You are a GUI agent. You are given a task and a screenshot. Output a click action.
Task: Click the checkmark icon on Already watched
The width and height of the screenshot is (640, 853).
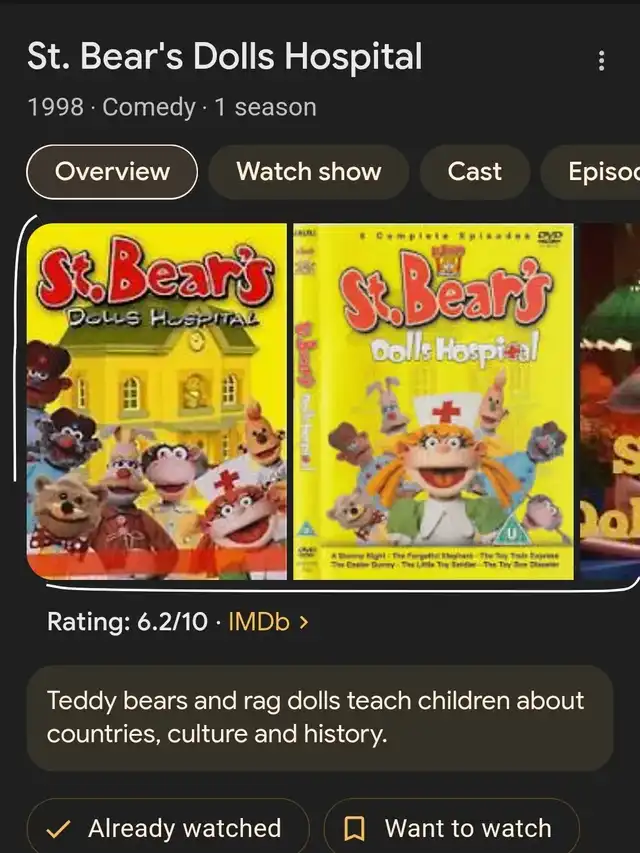click(58, 829)
